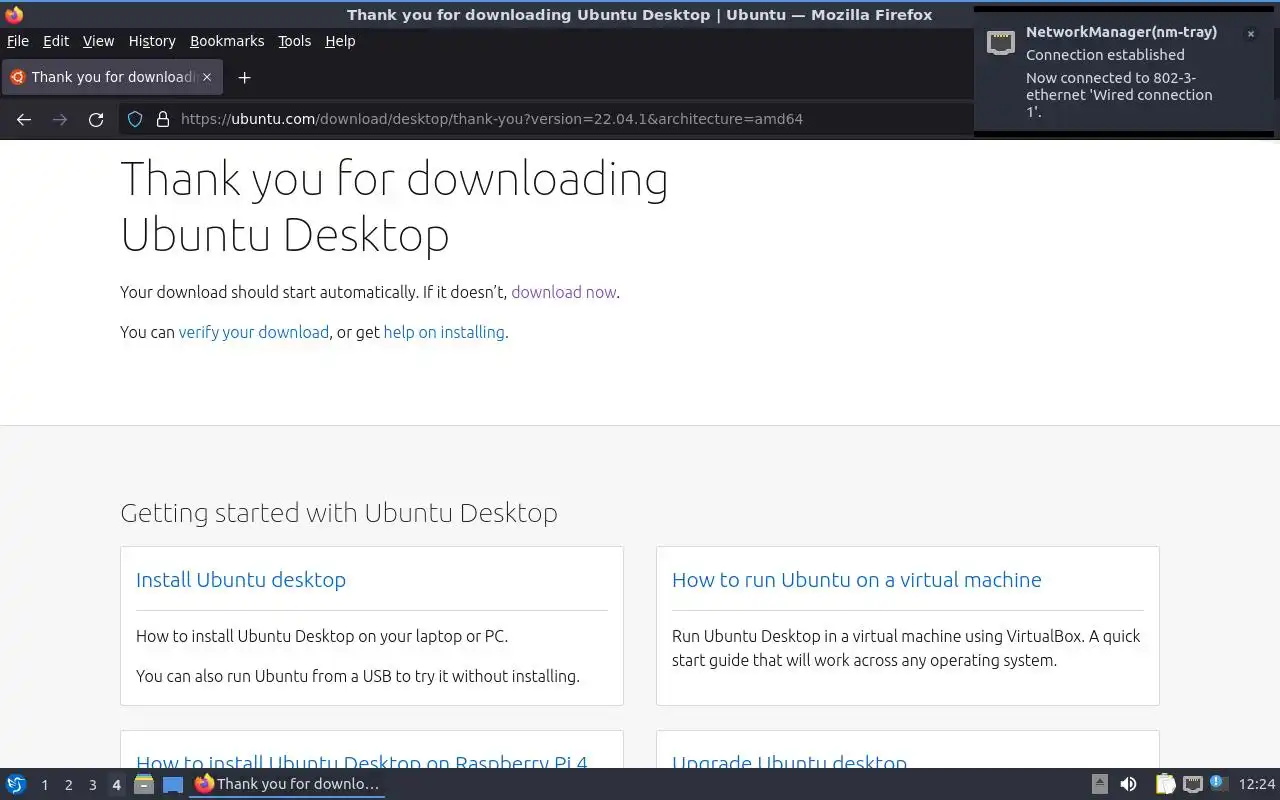Image resolution: width=1280 pixels, height=800 pixels.
Task: Click the 'Getting started with Ubuntu Desktop' heading
Action: [x=339, y=513]
